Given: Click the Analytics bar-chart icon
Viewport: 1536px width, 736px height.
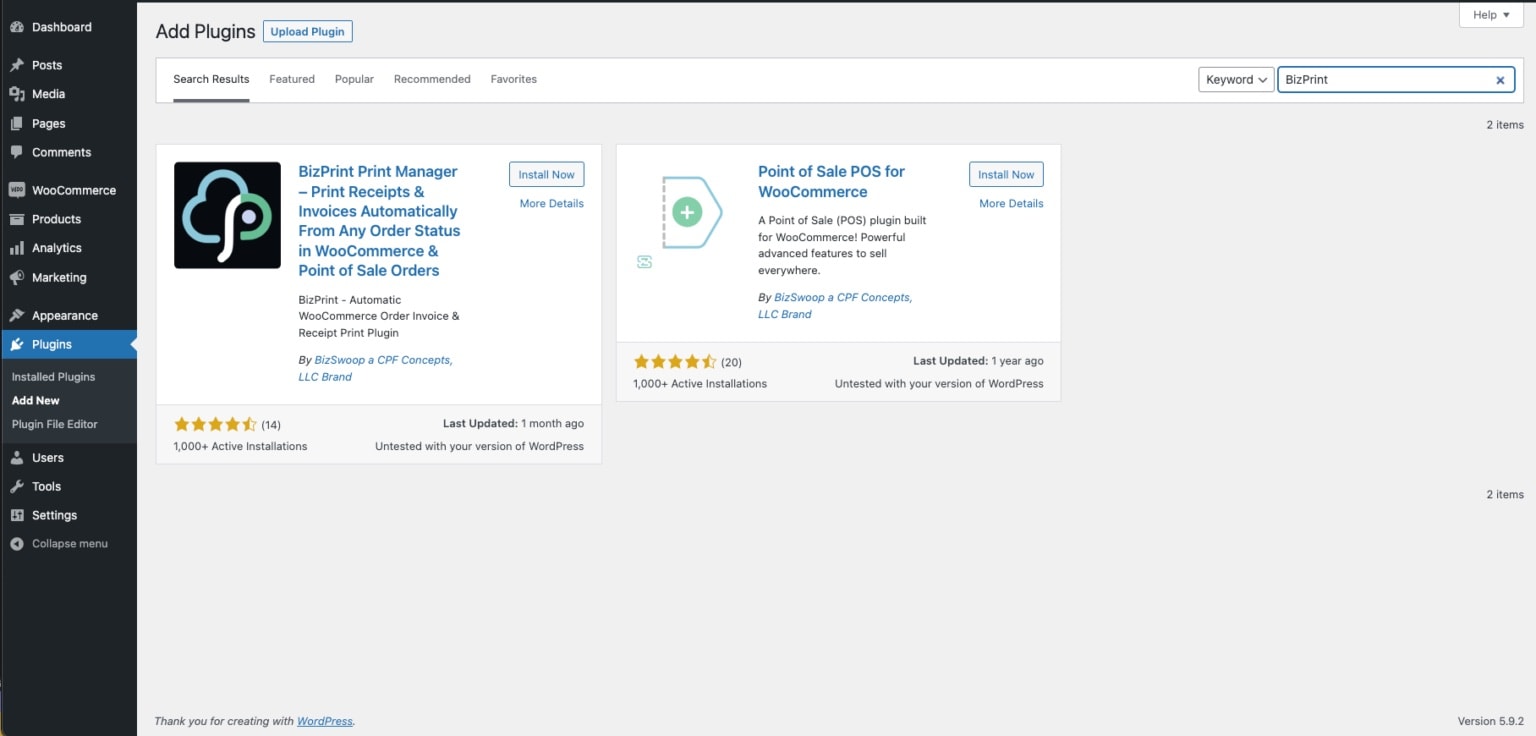Looking at the screenshot, I should pos(17,248).
